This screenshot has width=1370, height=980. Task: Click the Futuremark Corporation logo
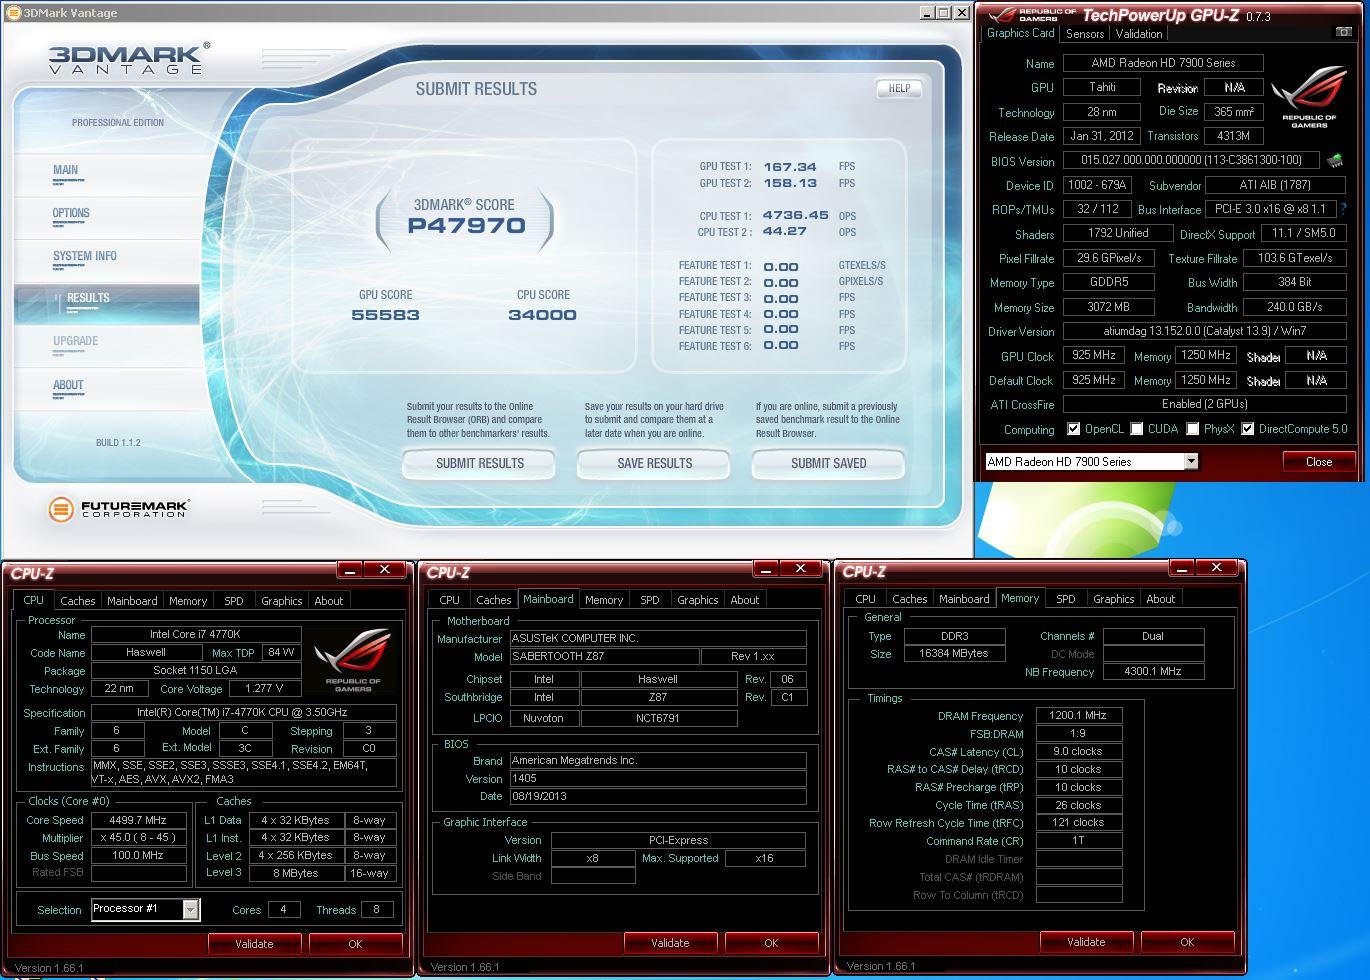pos(119,509)
